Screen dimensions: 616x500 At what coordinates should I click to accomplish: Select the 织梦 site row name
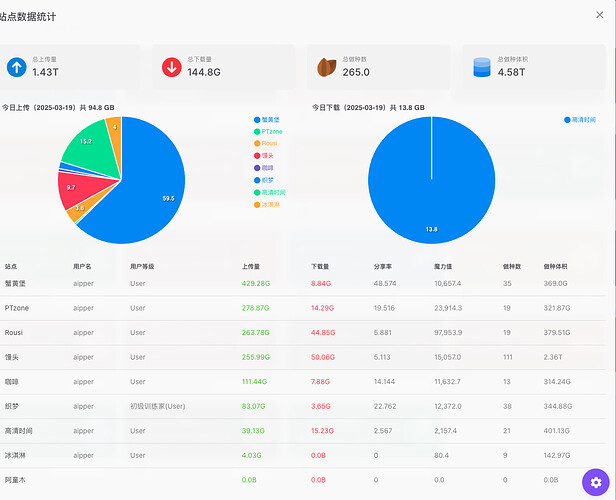pos(11,406)
